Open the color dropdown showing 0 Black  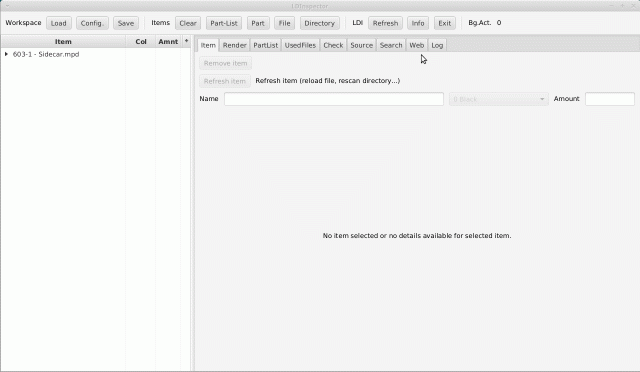click(x=499, y=99)
